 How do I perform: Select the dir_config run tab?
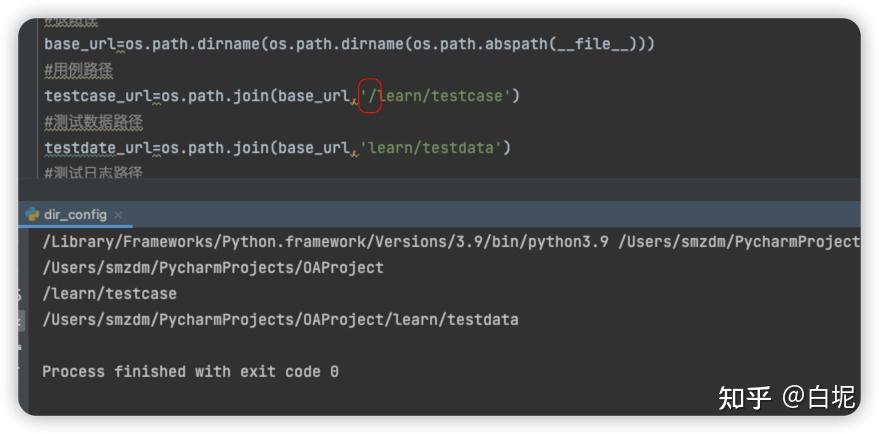[x=75, y=215]
